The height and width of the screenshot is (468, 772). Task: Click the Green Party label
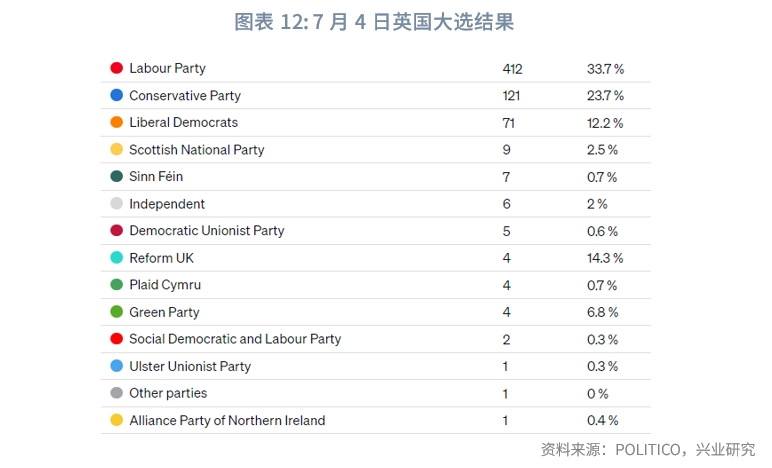164,312
